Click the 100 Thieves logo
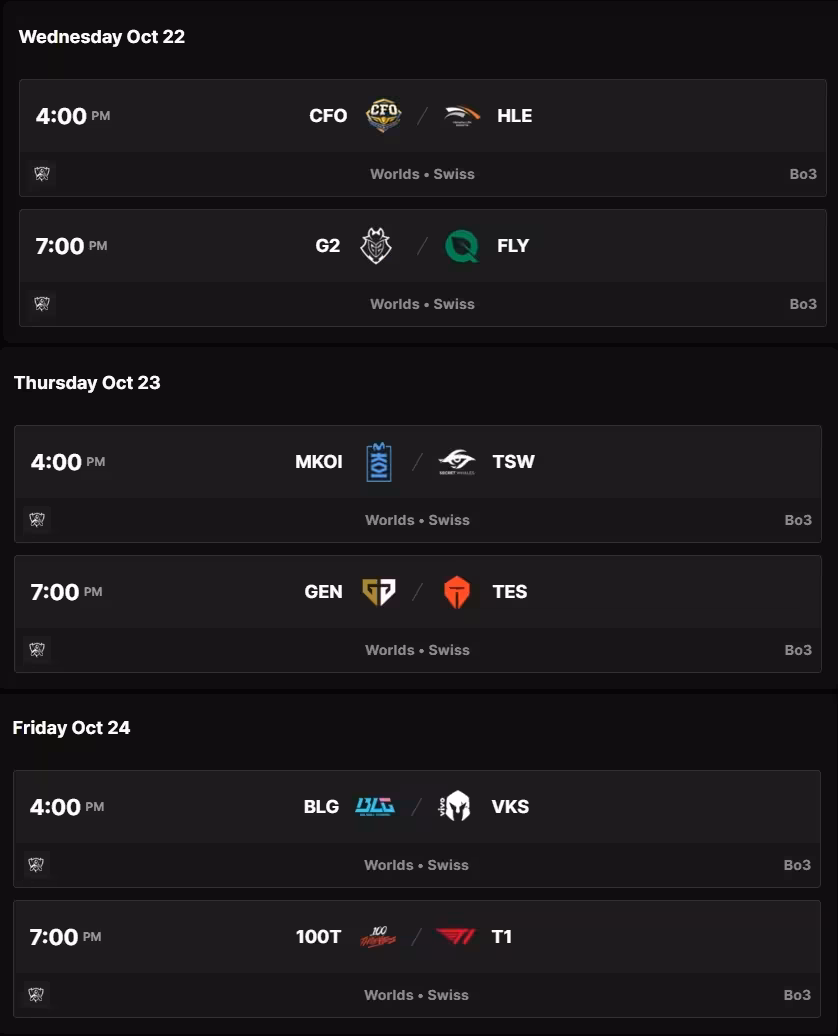The image size is (838, 1036). tap(378, 937)
